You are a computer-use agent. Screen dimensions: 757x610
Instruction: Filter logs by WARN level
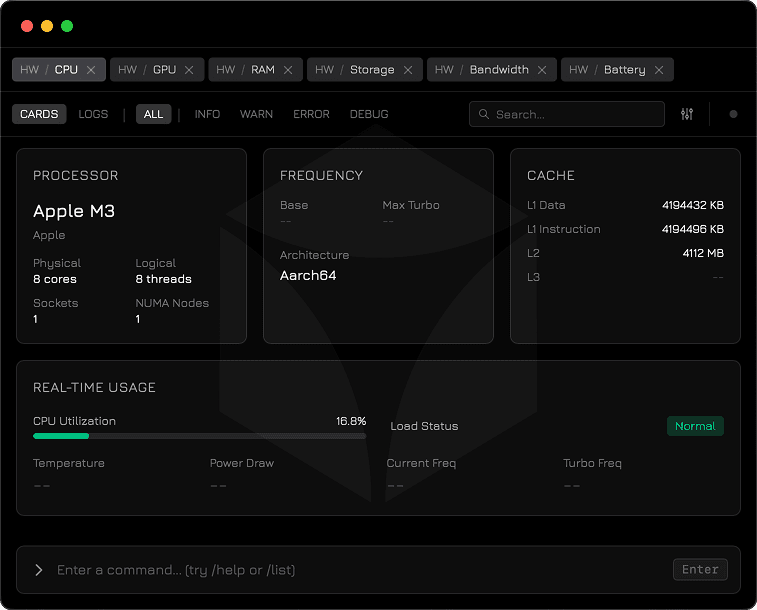[x=256, y=114]
